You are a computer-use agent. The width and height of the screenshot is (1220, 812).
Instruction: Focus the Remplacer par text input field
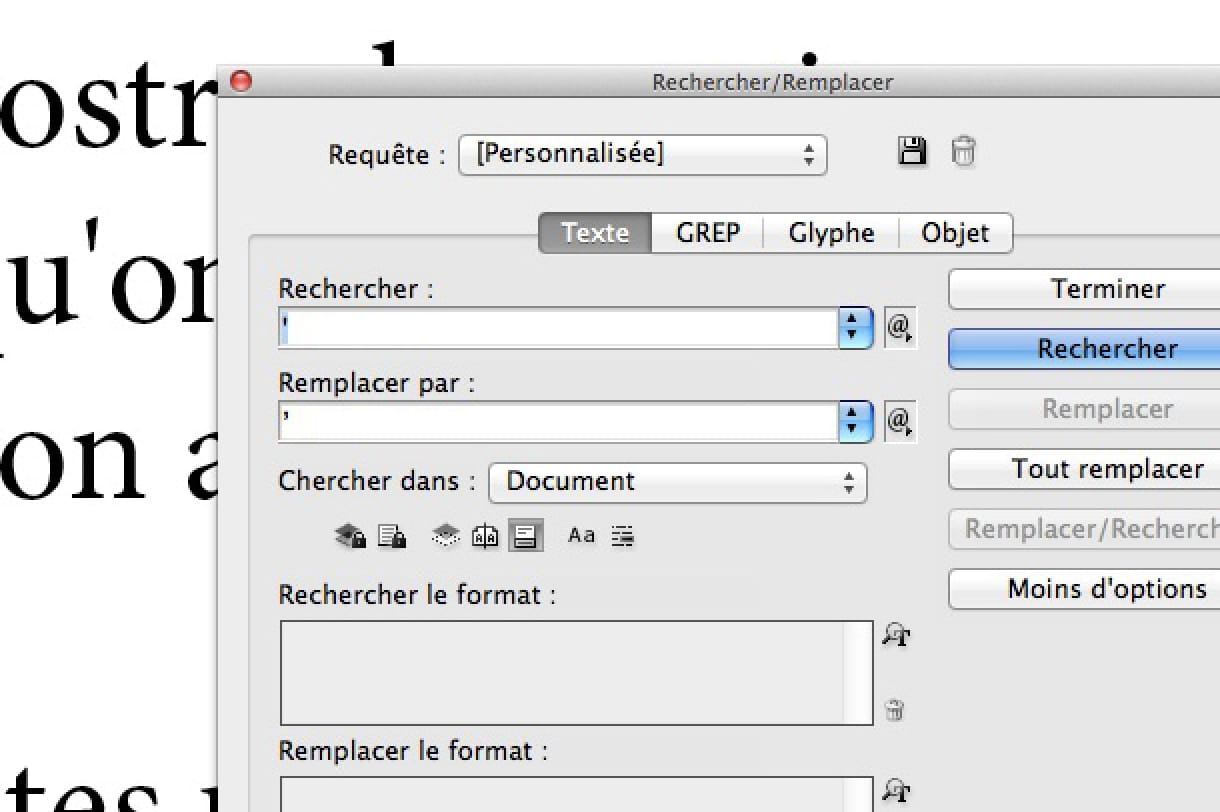point(558,422)
